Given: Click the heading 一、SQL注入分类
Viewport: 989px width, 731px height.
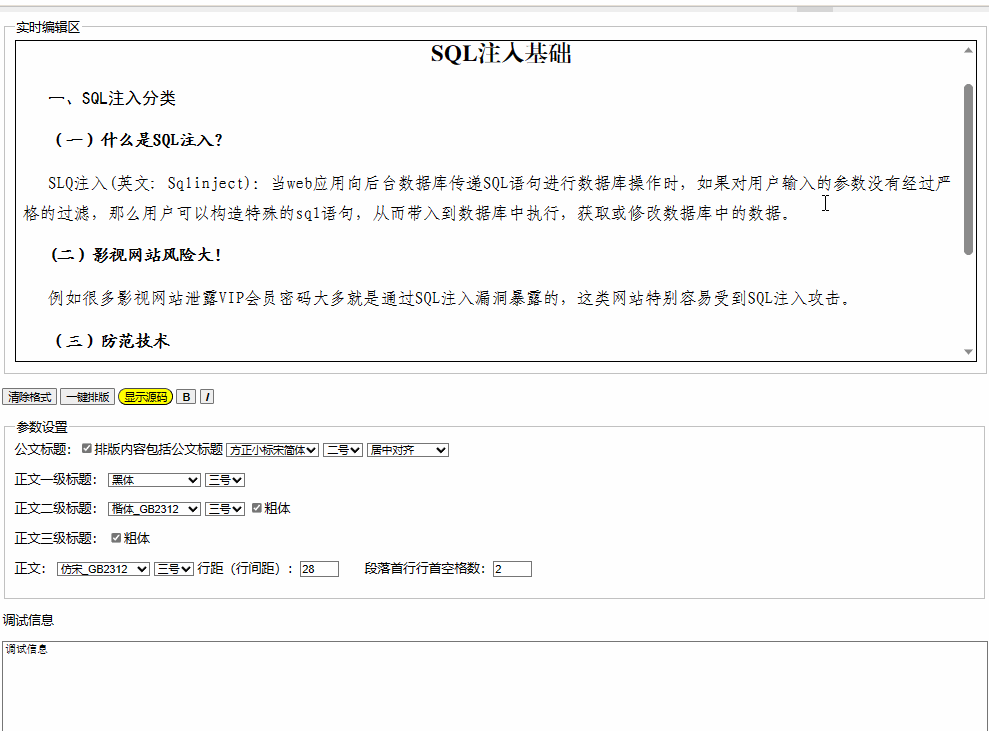Looking at the screenshot, I should (112, 98).
